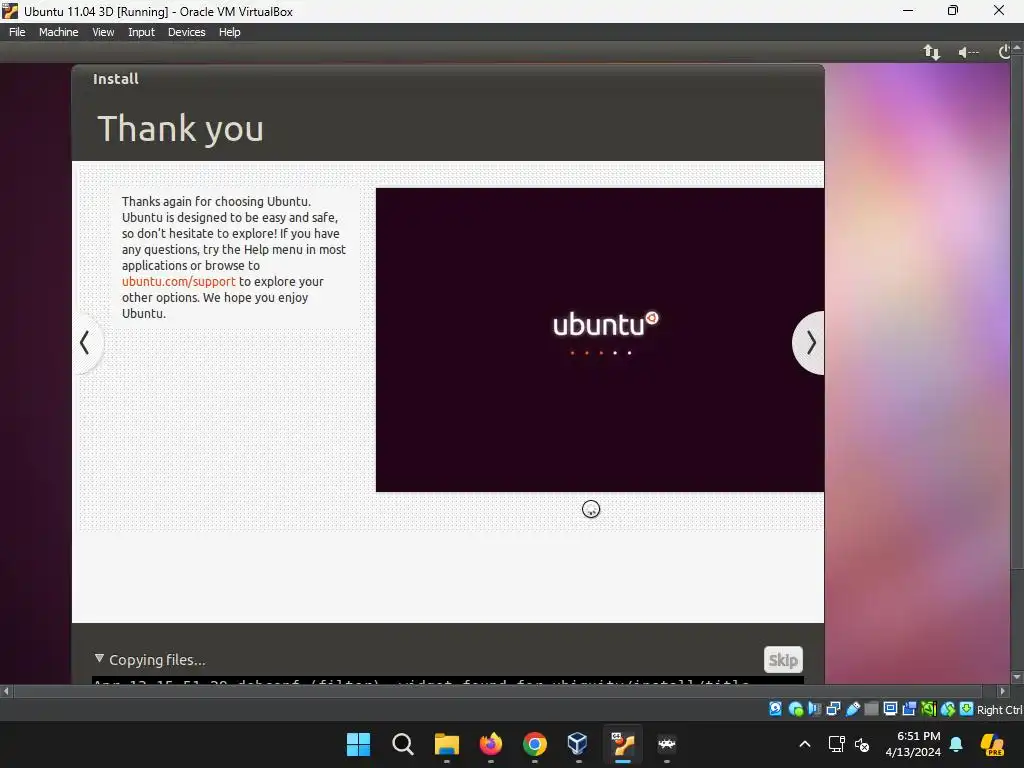1024x768 pixels.
Task: Click the Ubuntu sound volume indicator
Action: pos(968,52)
